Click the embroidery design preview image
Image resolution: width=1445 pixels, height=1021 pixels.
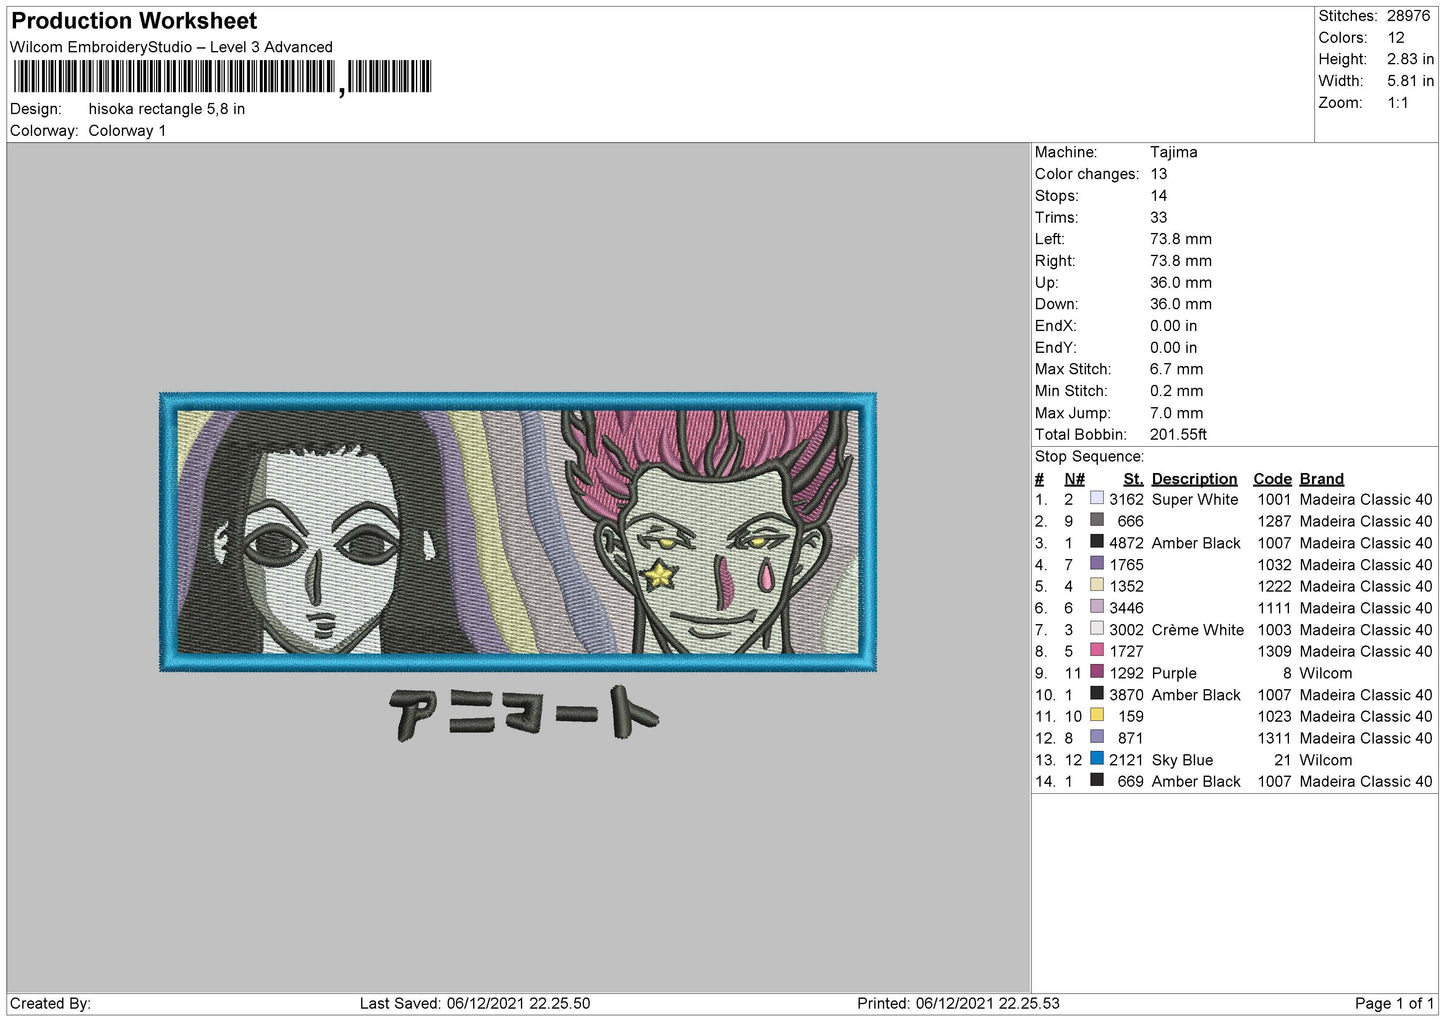coord(518,532)
